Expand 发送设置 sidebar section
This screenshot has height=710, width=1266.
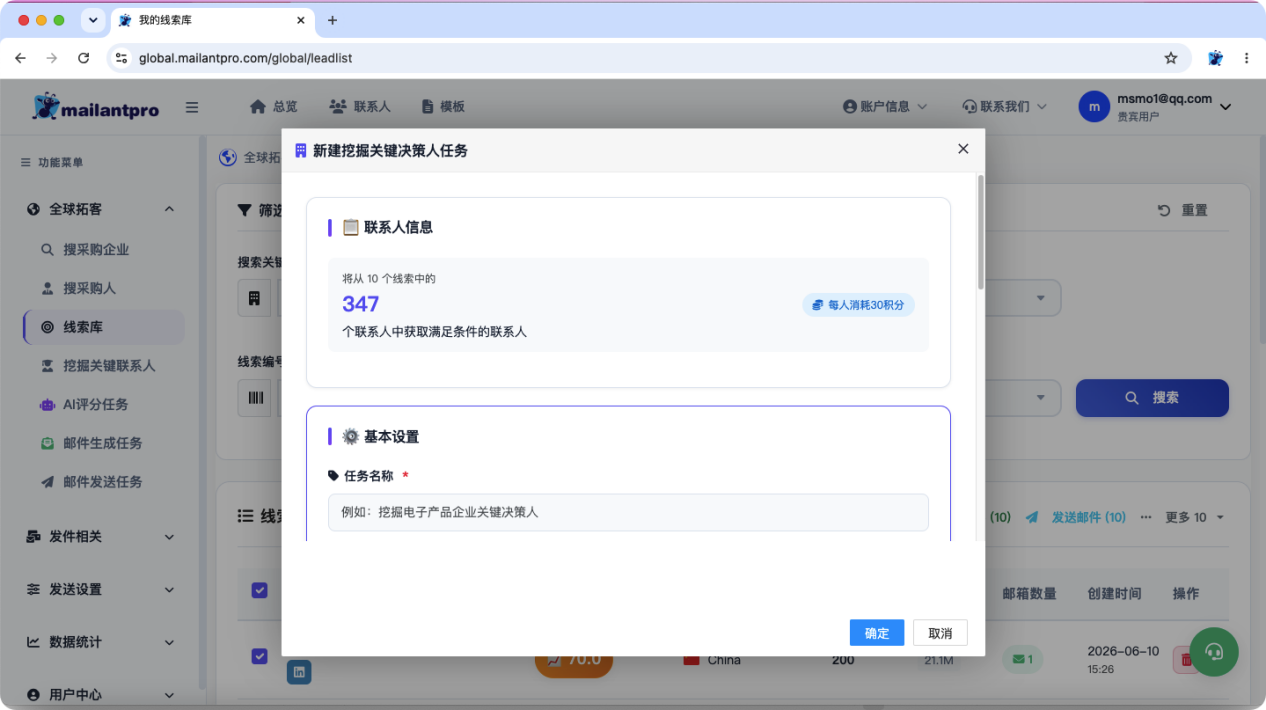[100, 590]
